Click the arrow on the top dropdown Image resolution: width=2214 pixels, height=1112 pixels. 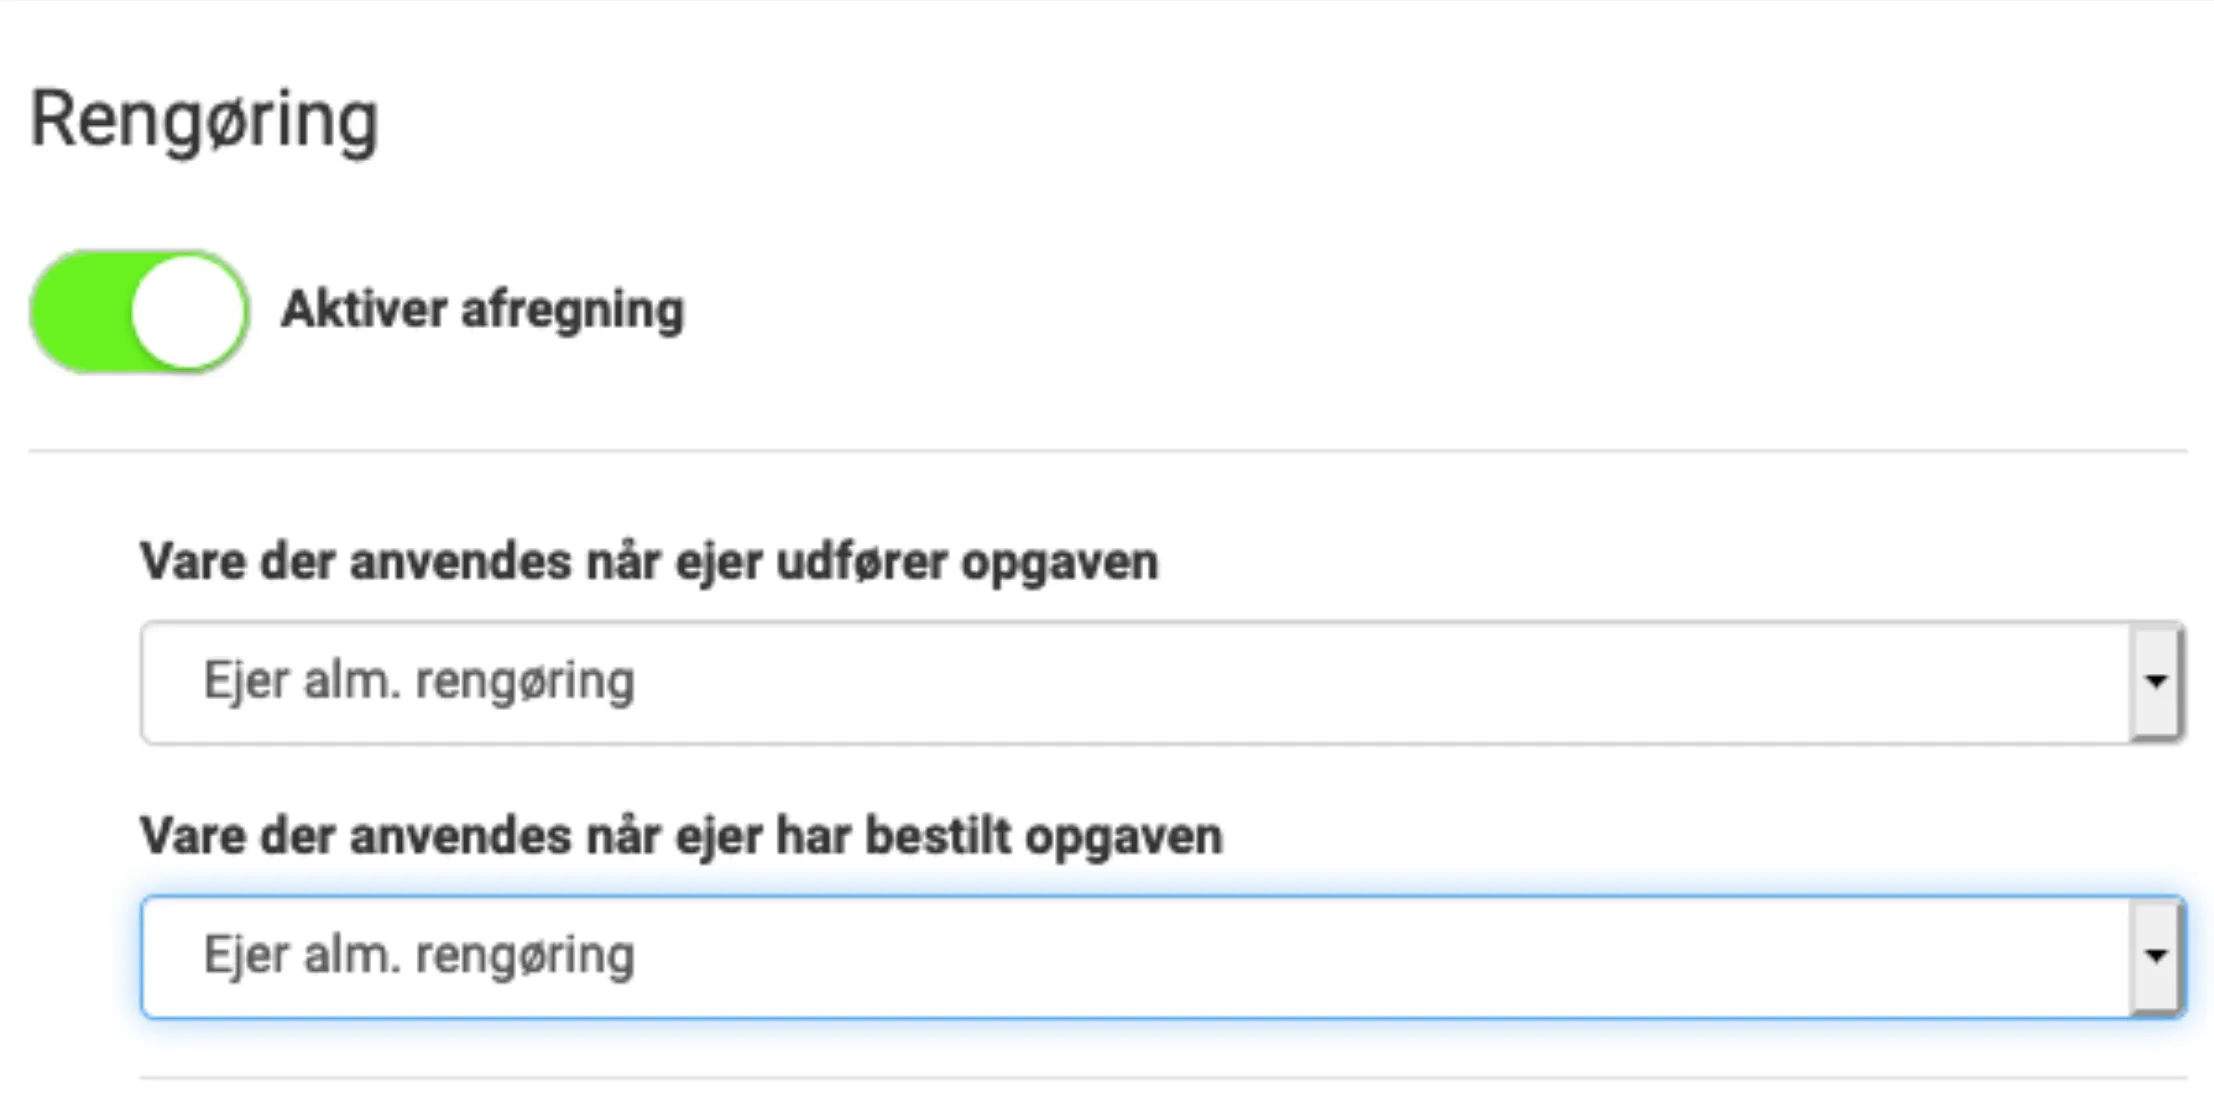2158,683
